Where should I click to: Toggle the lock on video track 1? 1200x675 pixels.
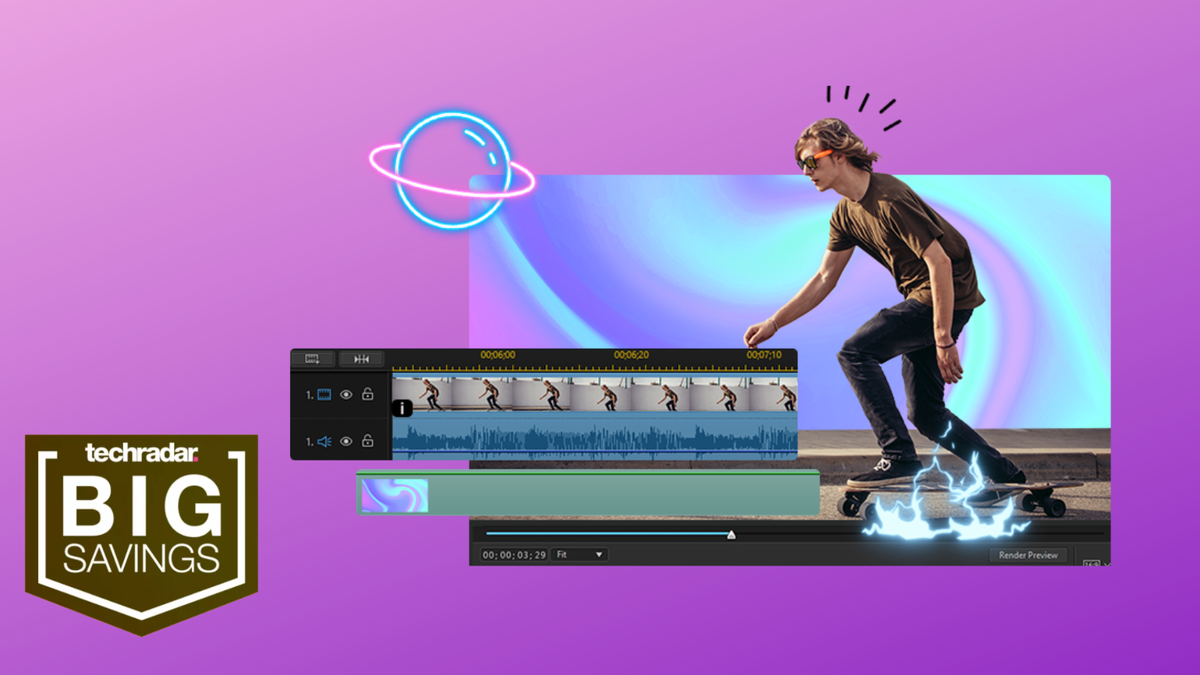(368, 394)
